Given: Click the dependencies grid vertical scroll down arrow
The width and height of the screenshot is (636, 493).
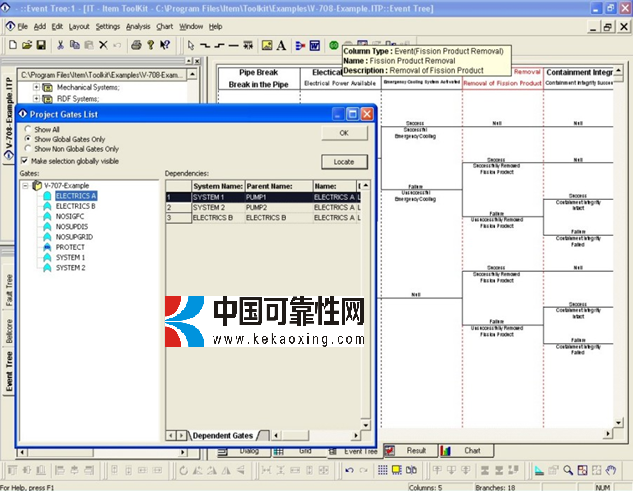Looking at the screenshot, I should tap(365, 425).
